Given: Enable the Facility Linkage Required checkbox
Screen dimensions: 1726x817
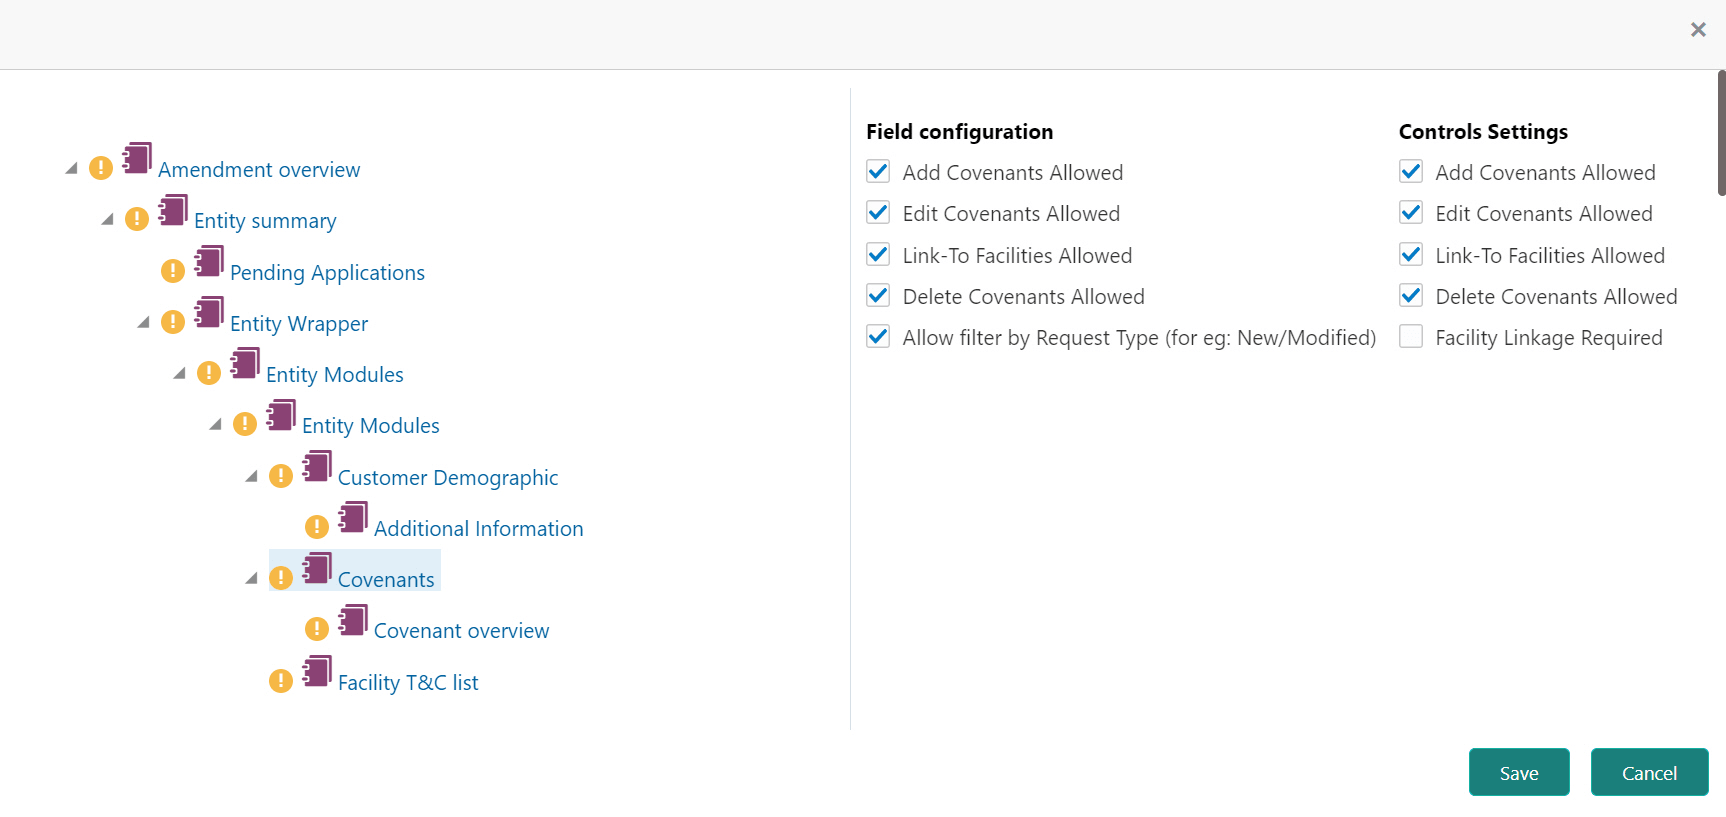Looking at the screenshot, I should 1411,337.
